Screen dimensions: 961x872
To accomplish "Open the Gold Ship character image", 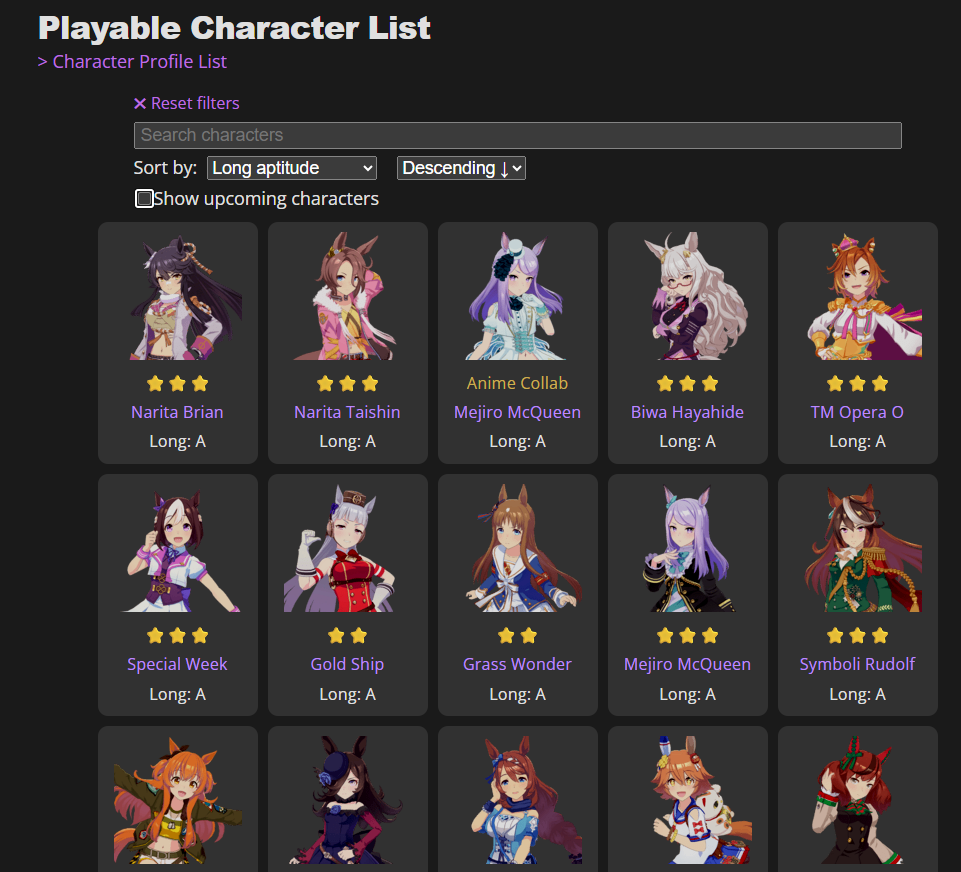I will [x=348, y=548].
